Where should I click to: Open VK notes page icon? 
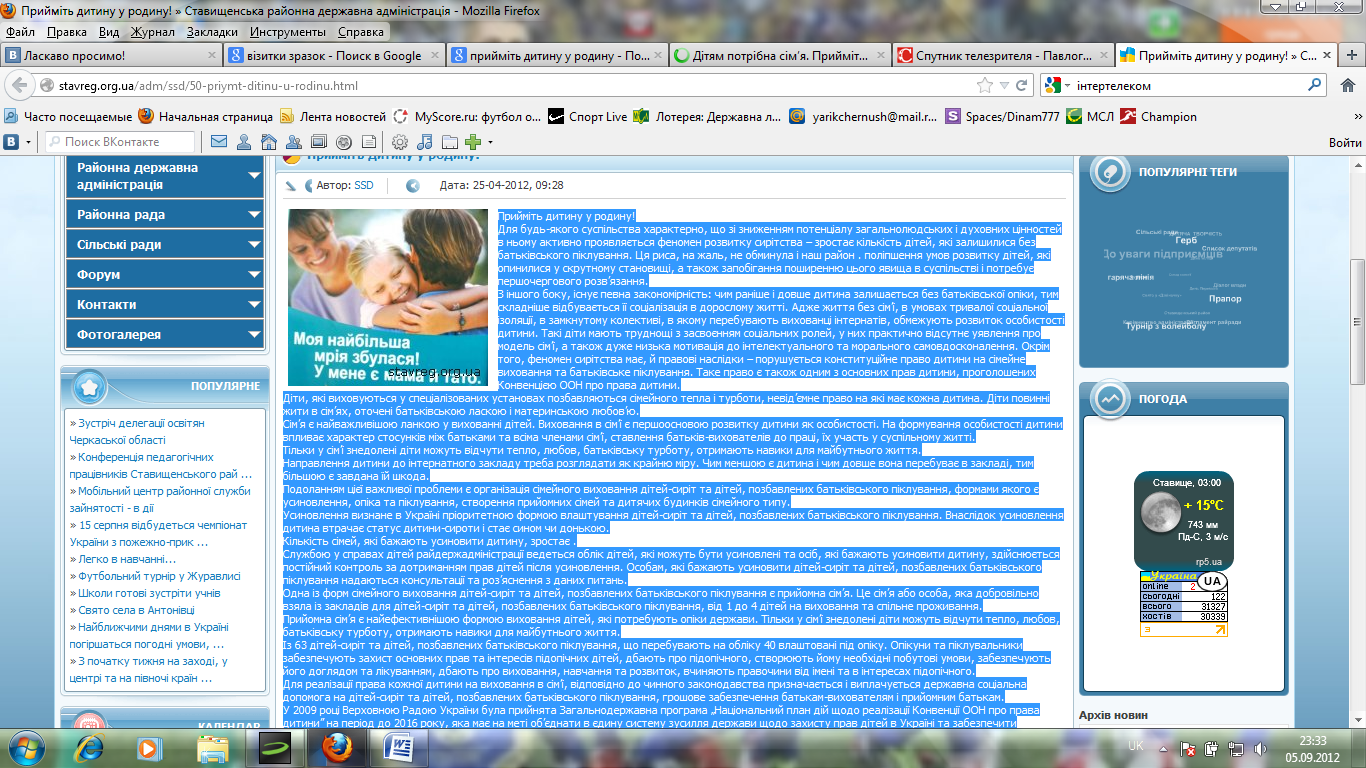368,142
